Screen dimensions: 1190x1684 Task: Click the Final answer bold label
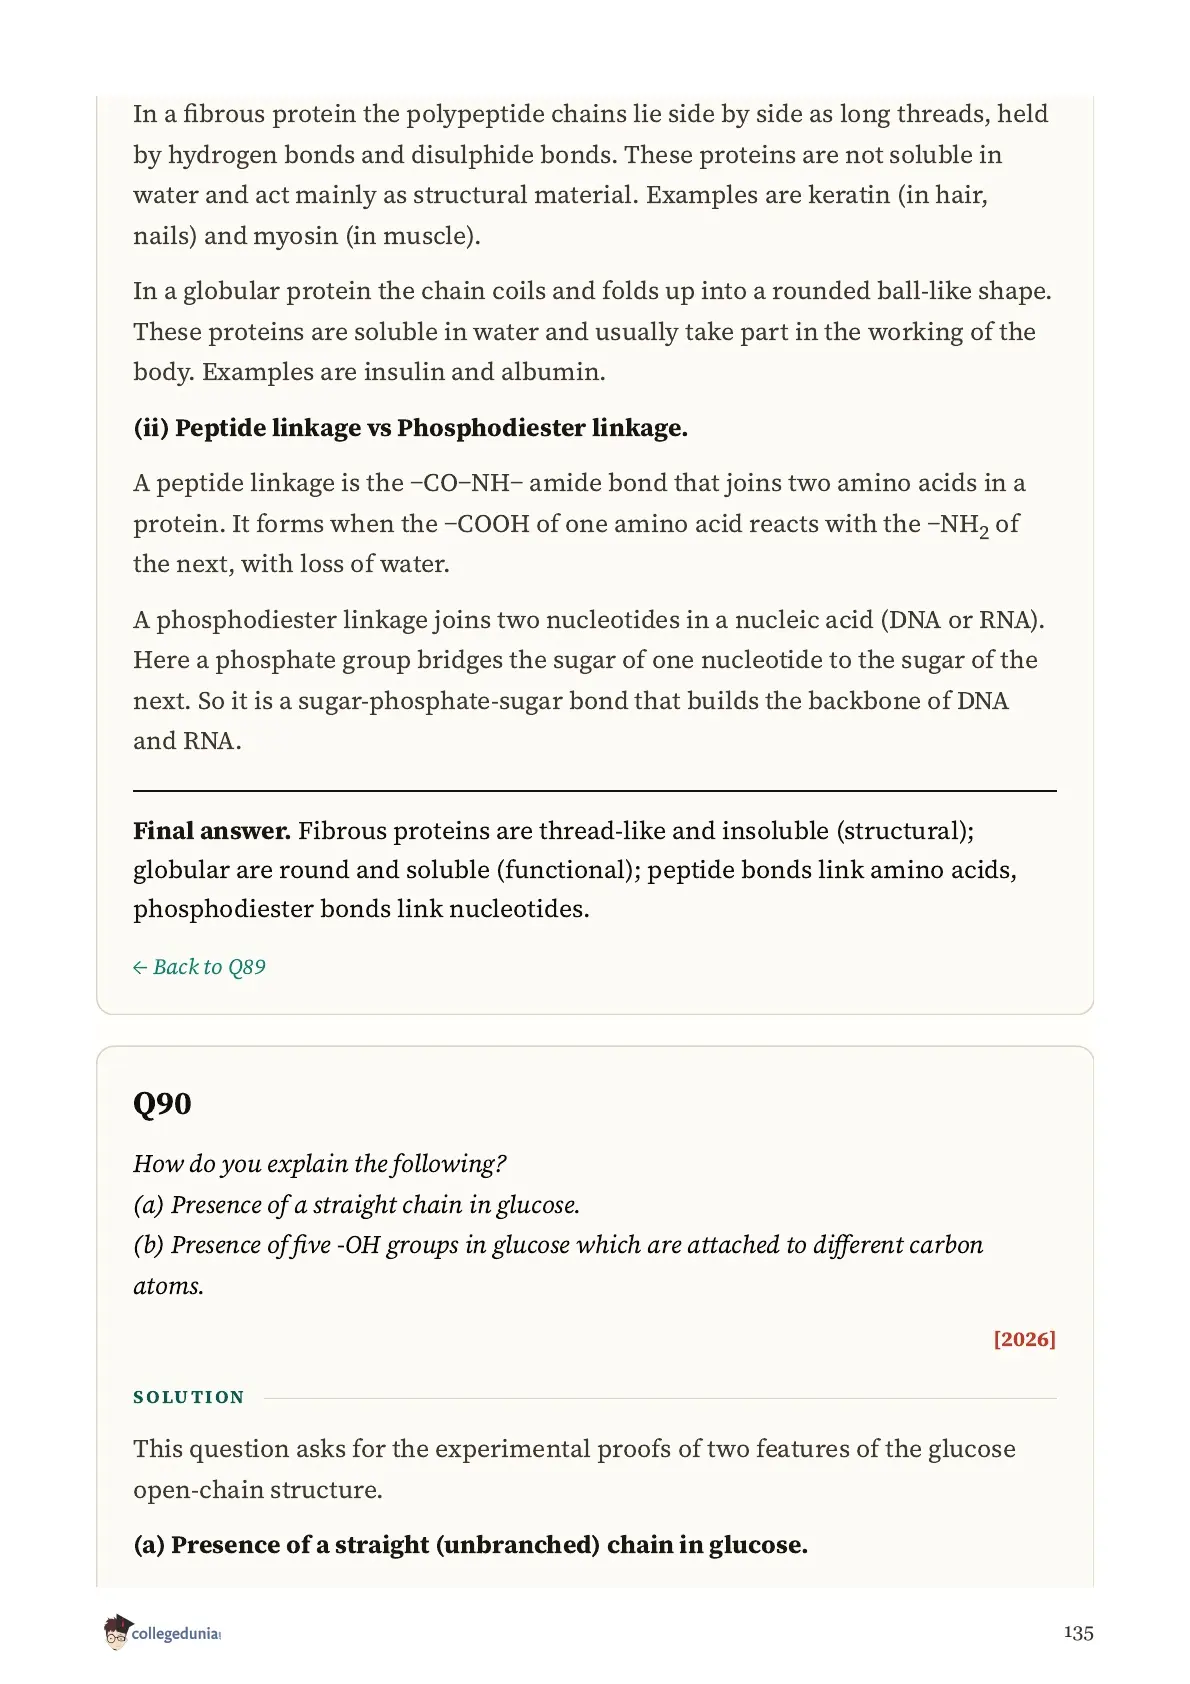(x=212, y=831)
